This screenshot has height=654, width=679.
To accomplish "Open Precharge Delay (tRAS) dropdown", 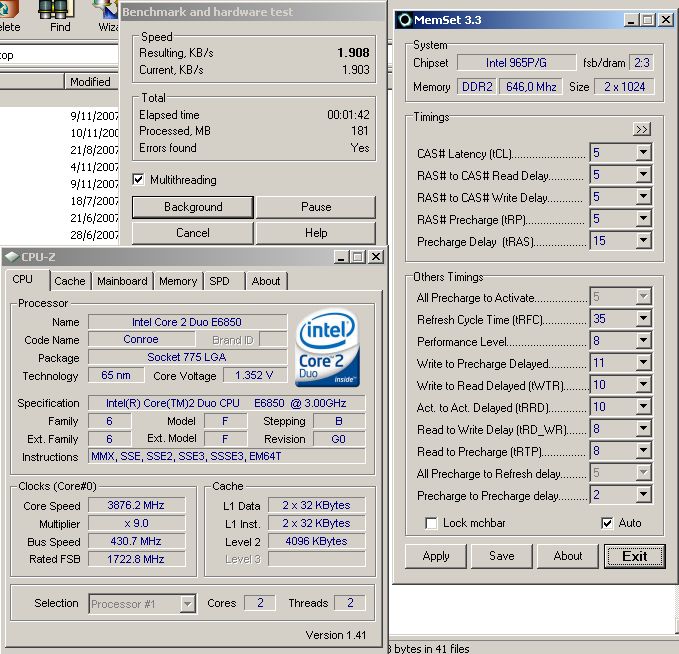I will tap(643, 240).
